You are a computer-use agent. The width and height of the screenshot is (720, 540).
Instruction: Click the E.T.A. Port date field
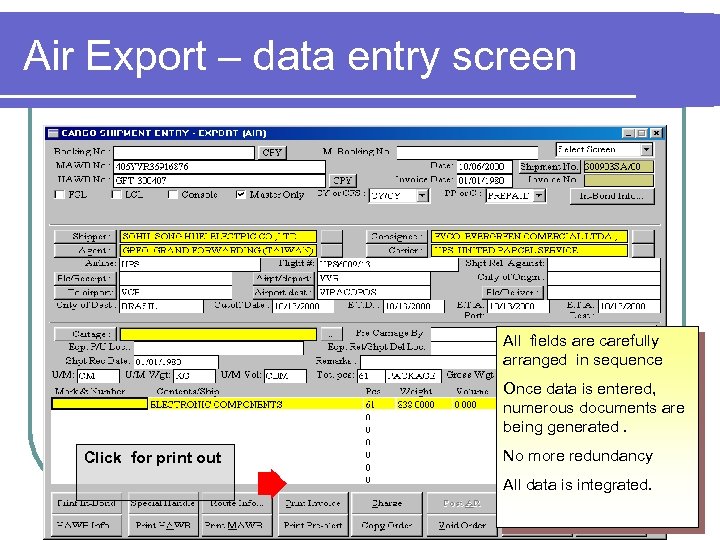coord(518,306)
